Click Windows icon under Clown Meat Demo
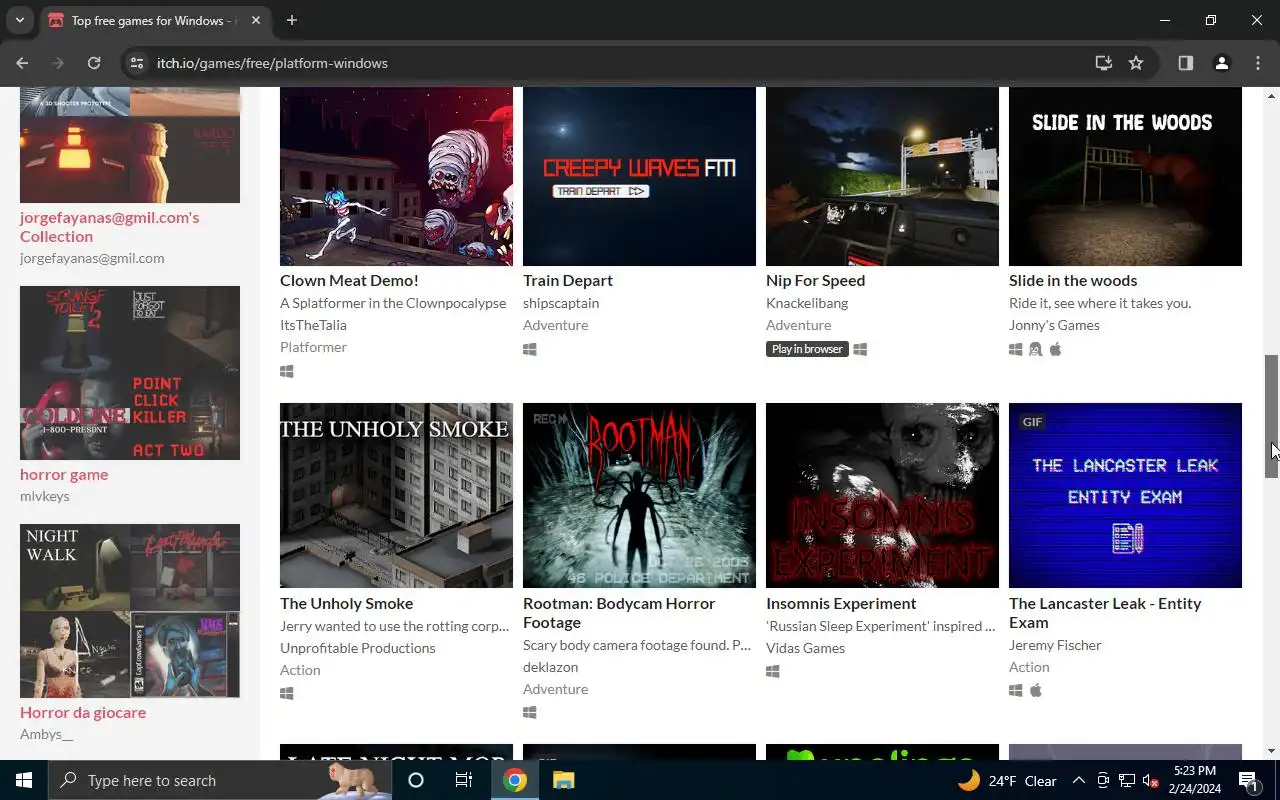The width and height of the screenshot is (1280, 800). (287, 371)
